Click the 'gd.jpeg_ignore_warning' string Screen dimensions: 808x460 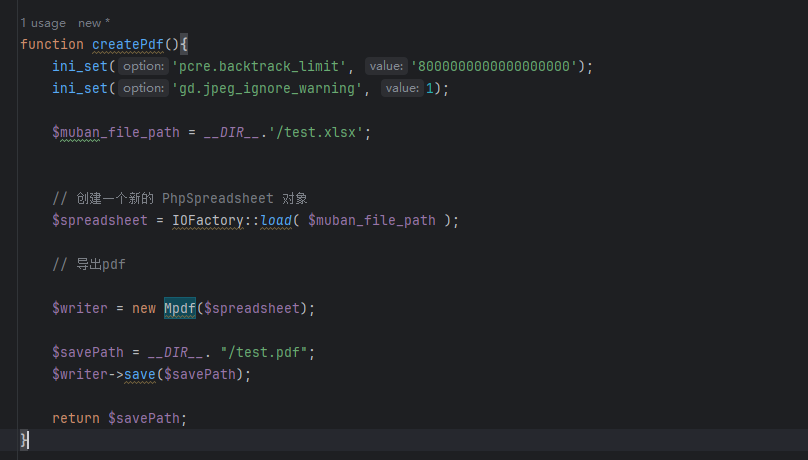click(267, 89)
